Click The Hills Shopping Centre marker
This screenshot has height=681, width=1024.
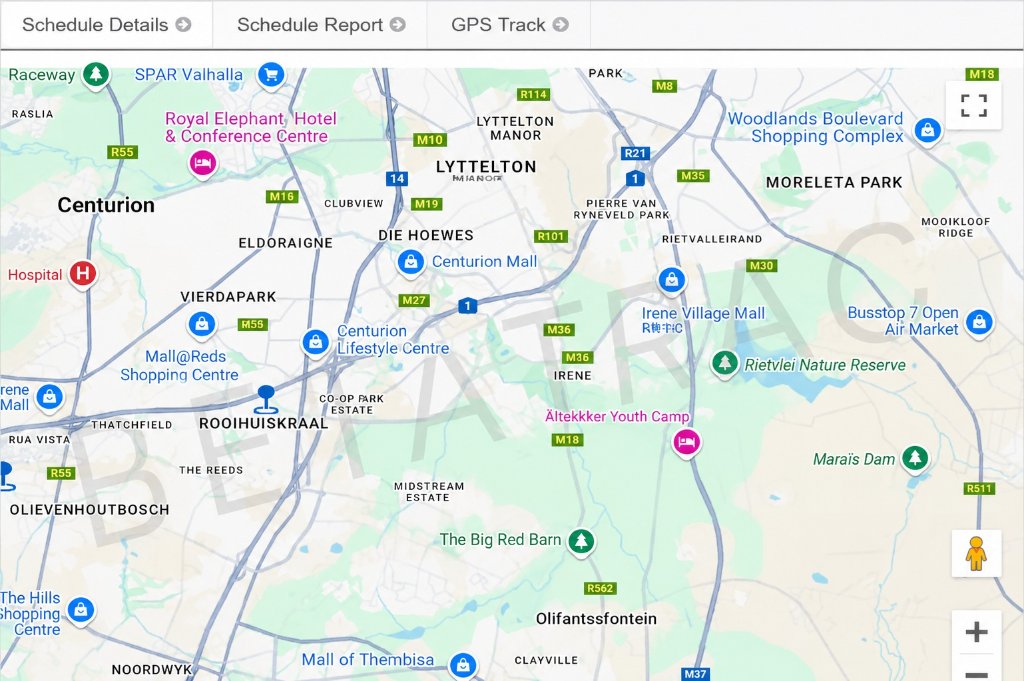click(x=81, y=610)
